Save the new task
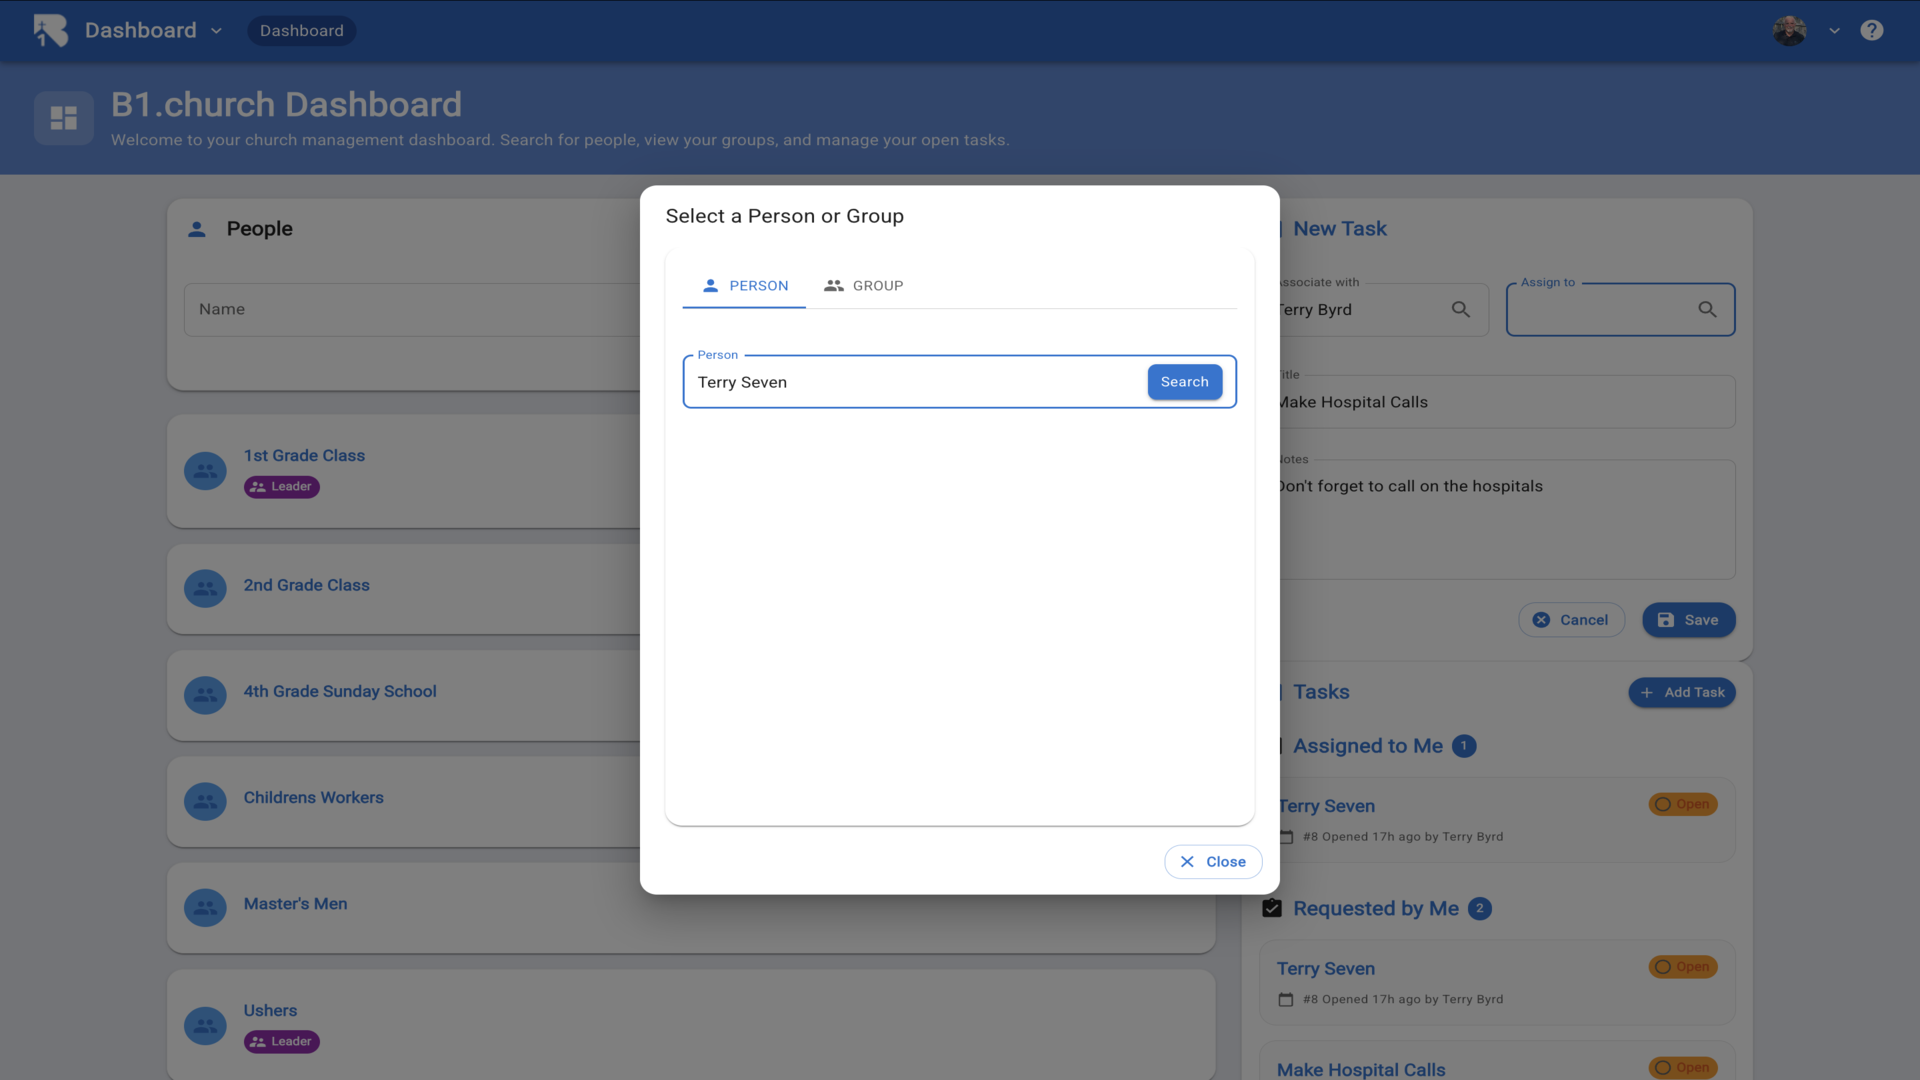 [x=1688, y=620]
